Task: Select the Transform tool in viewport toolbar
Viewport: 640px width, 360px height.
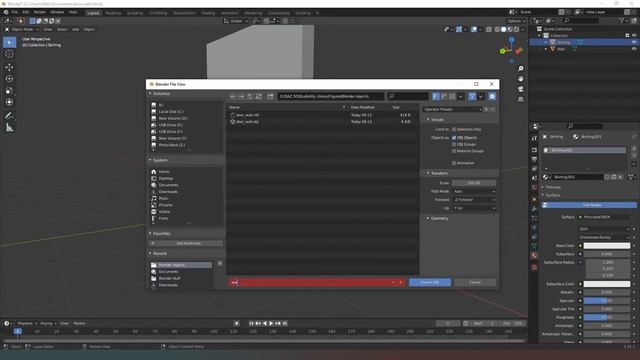Action: point(9,102)
